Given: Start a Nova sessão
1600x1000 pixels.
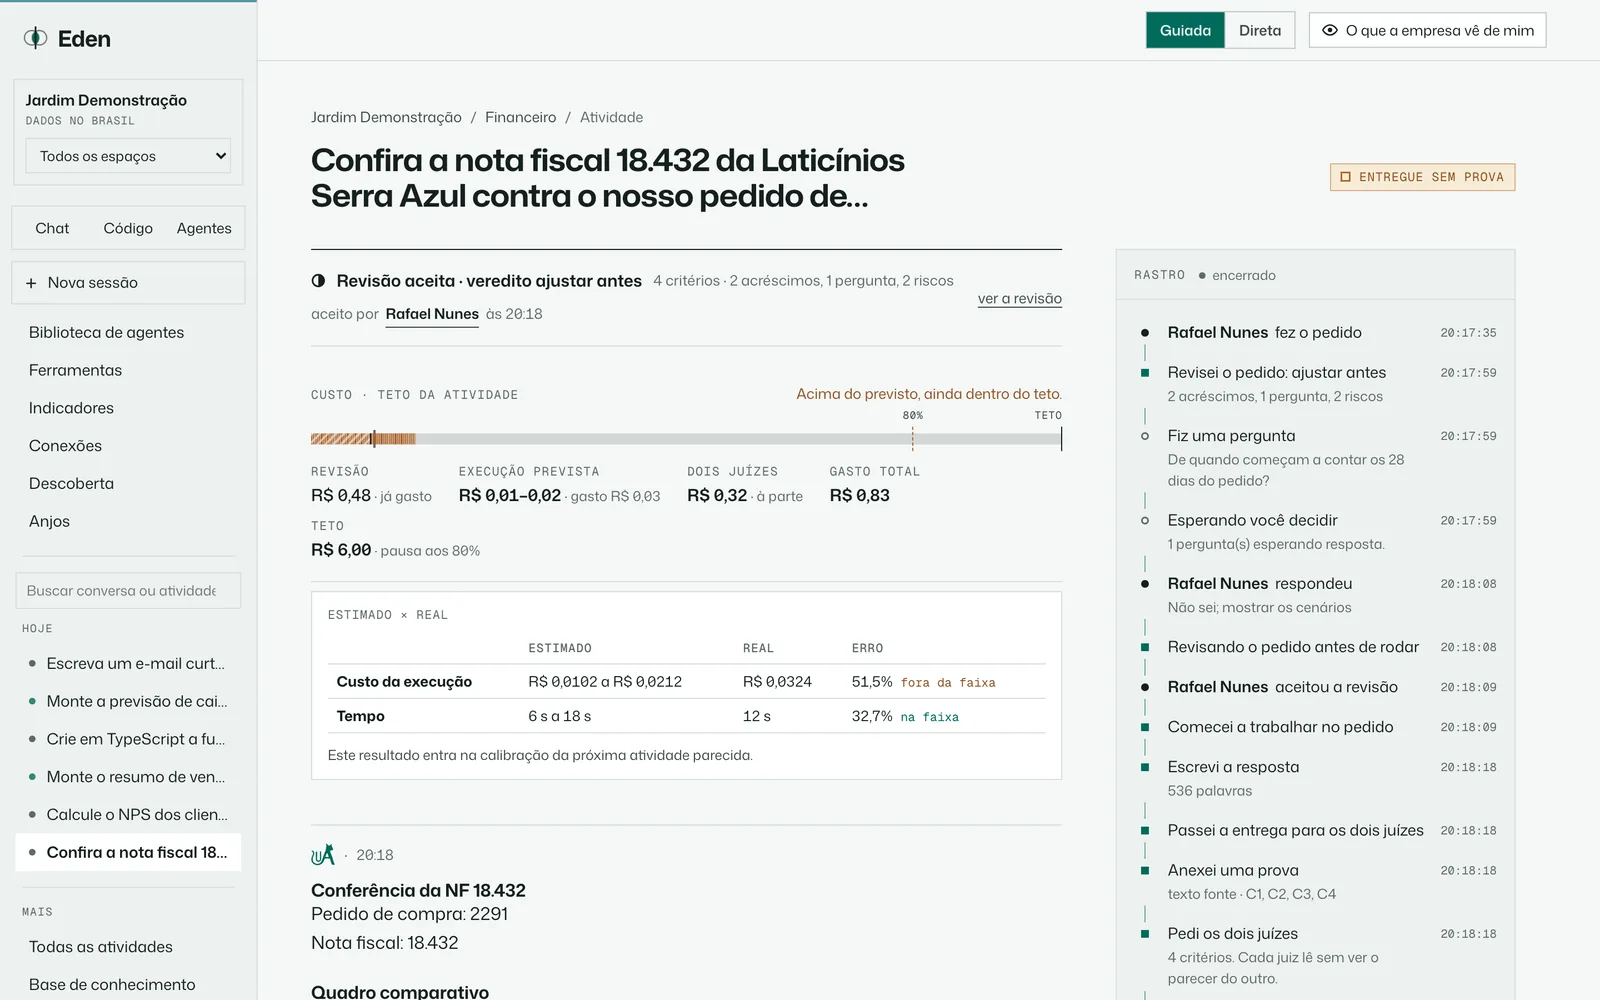Looking at the screenshot, I should (x=128, y=283).
